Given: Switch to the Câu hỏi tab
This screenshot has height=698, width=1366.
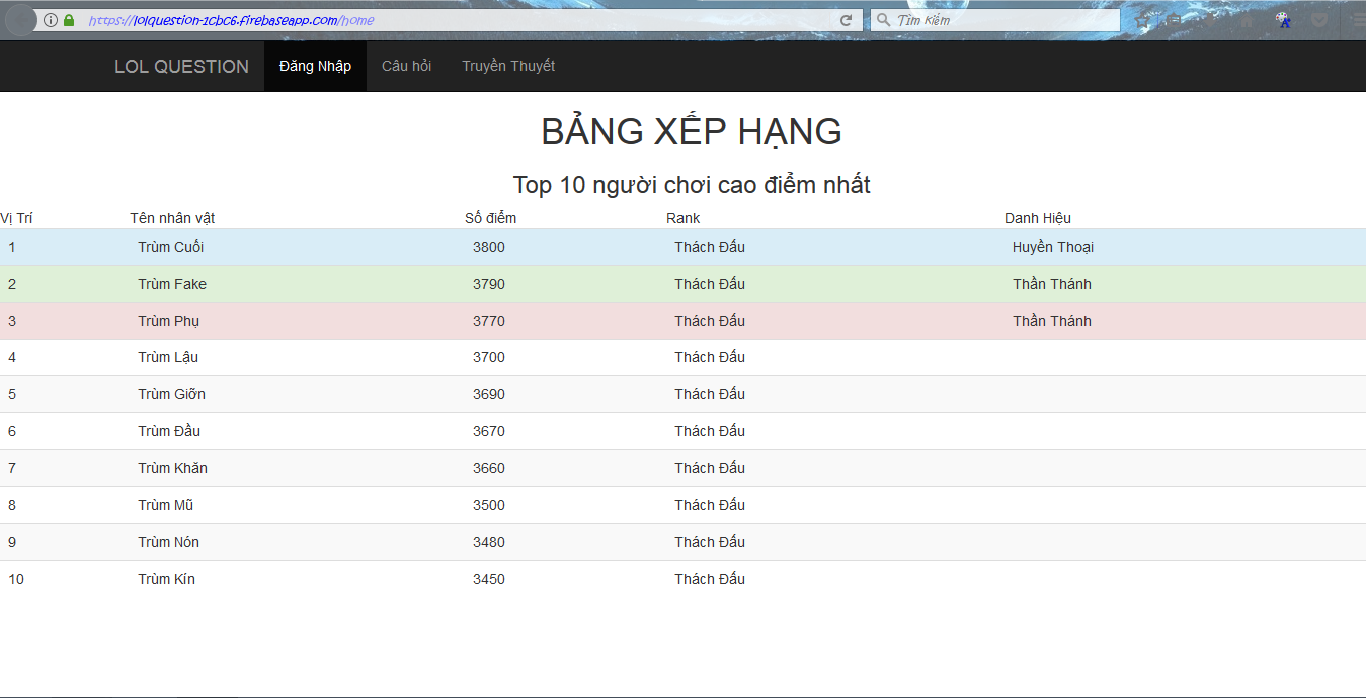Looking at the screenshot, I should coord(406,66).
